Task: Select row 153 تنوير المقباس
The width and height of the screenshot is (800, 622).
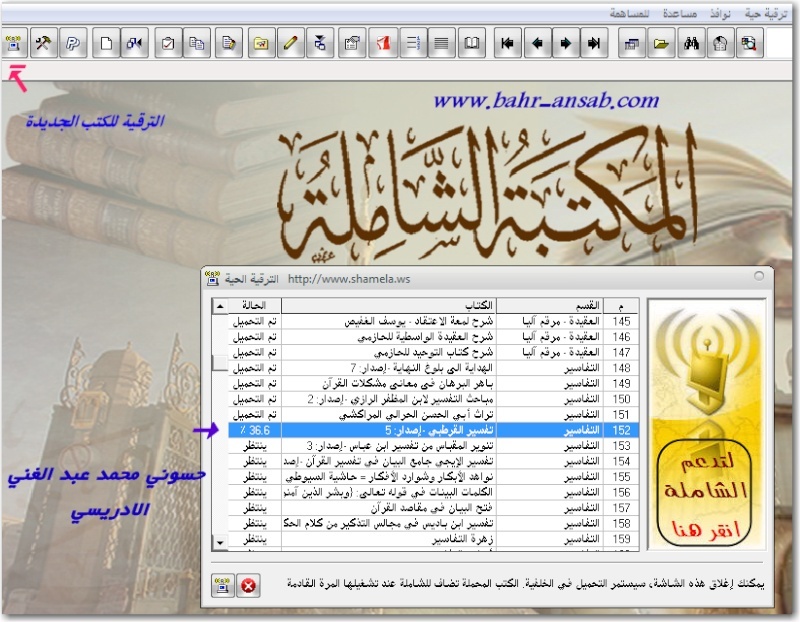Action: pyautogui.click(x=433, y=446)
